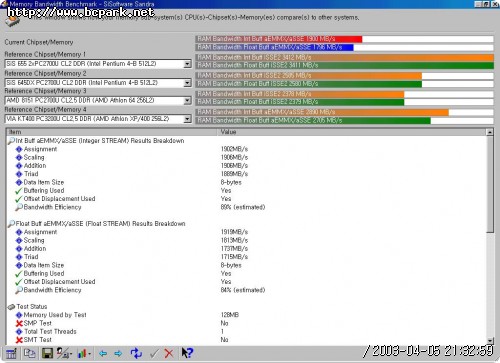Click the 1813MB/s Float Scaling value
Viewport: 500px width, 363px height.
pos(234,240)
